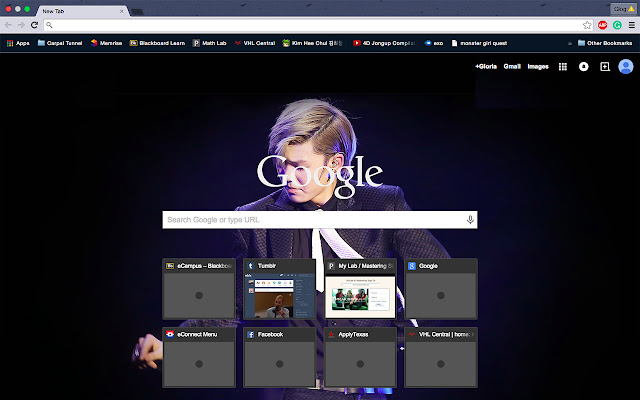
Task: Open the Adblock Plus extension icon
Action: [602, 25]
